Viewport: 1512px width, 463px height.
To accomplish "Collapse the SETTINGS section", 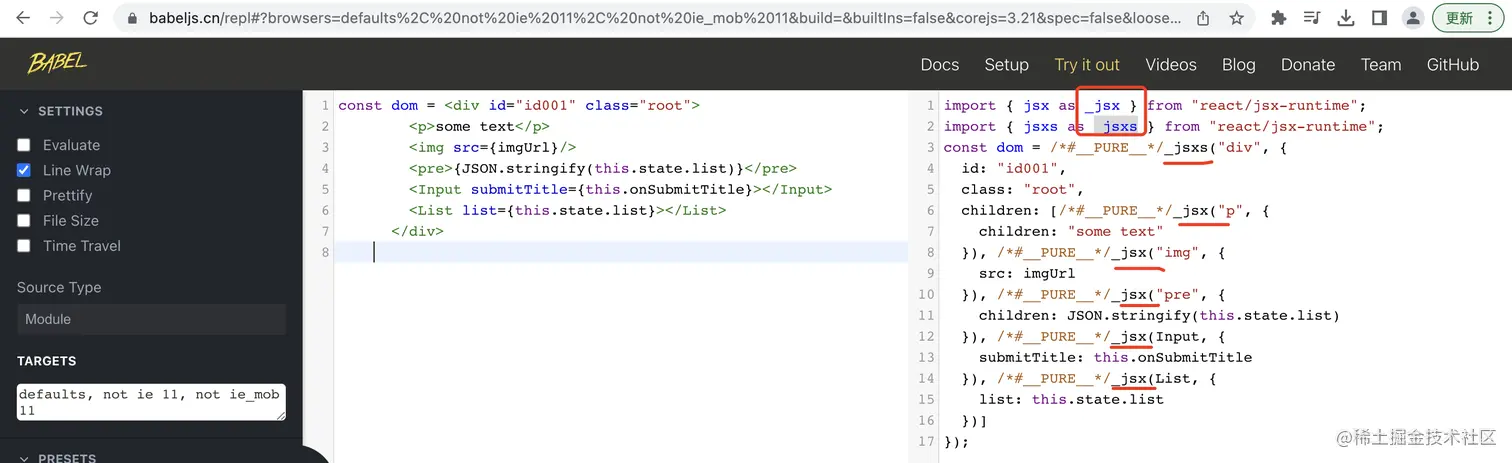I will click(x=60, y=111).
